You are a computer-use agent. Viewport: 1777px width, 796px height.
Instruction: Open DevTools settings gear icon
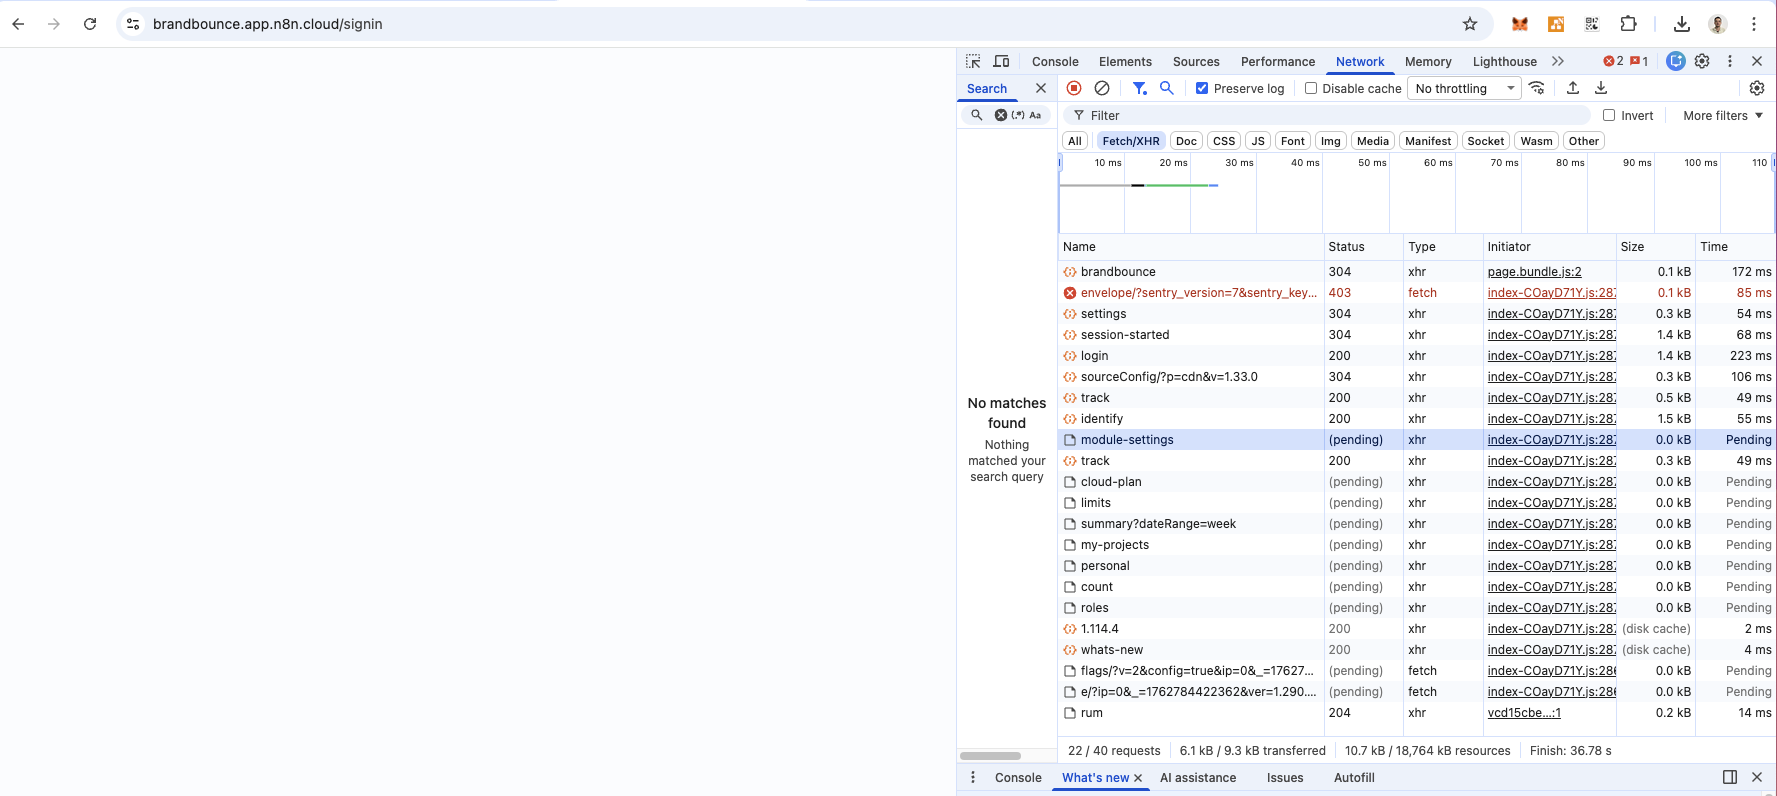pyautogui.click(x=1702, y=61)
